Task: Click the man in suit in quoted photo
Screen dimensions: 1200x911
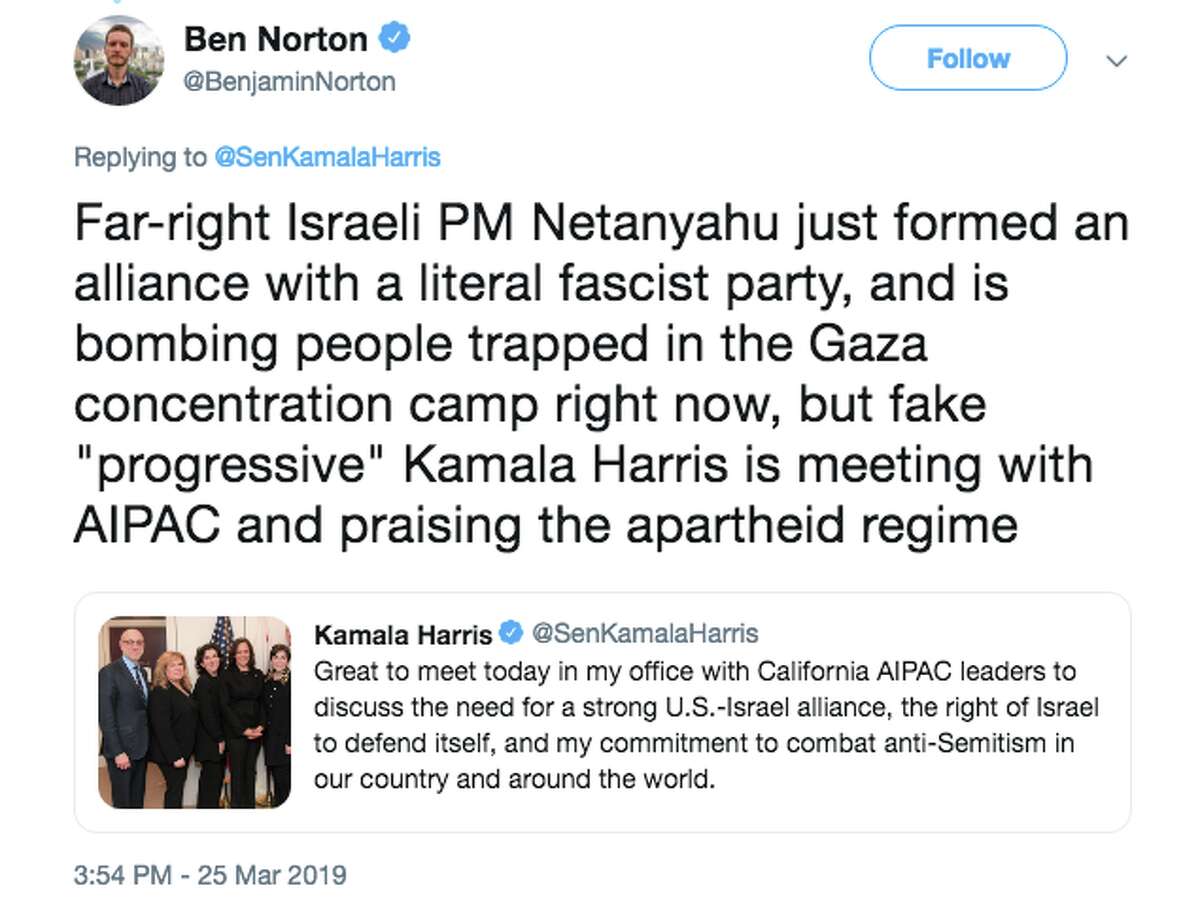Action: coord(125,718)
